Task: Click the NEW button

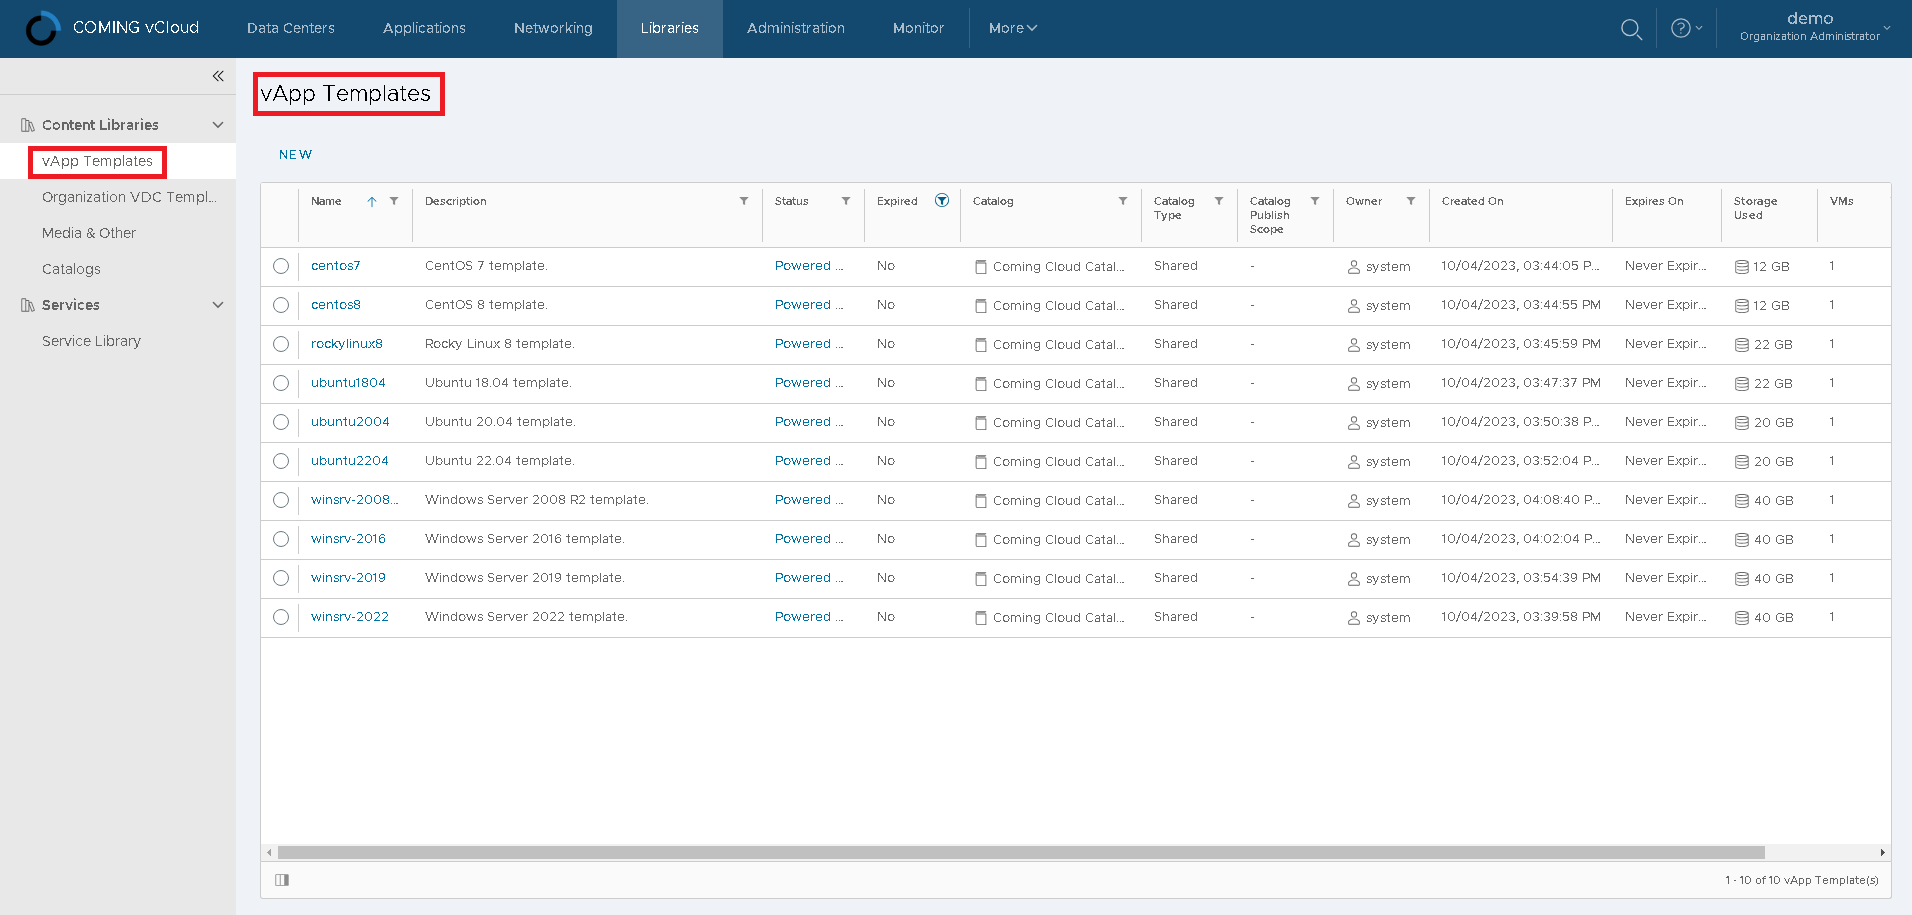Action: [x=295, y=155]
